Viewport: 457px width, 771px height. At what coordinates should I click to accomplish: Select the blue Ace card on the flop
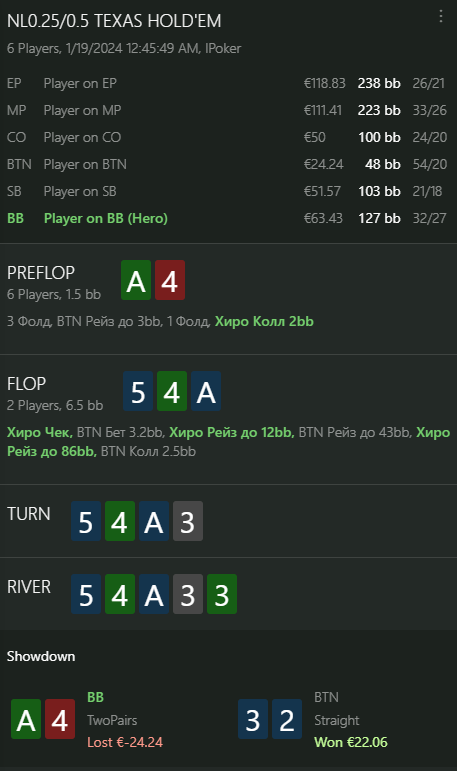(206, 391)
